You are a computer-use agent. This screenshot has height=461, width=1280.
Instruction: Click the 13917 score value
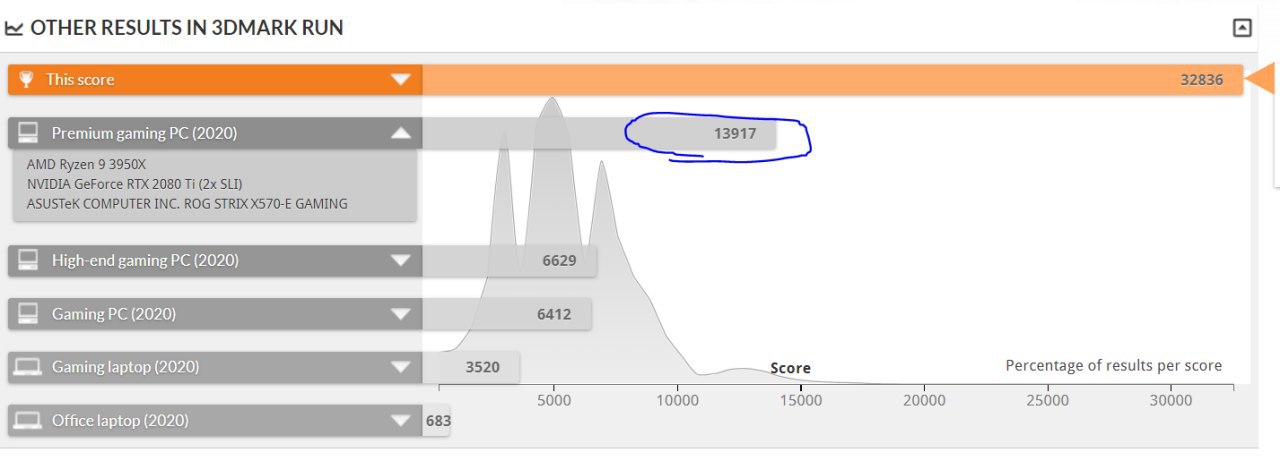tap(735, 133)
